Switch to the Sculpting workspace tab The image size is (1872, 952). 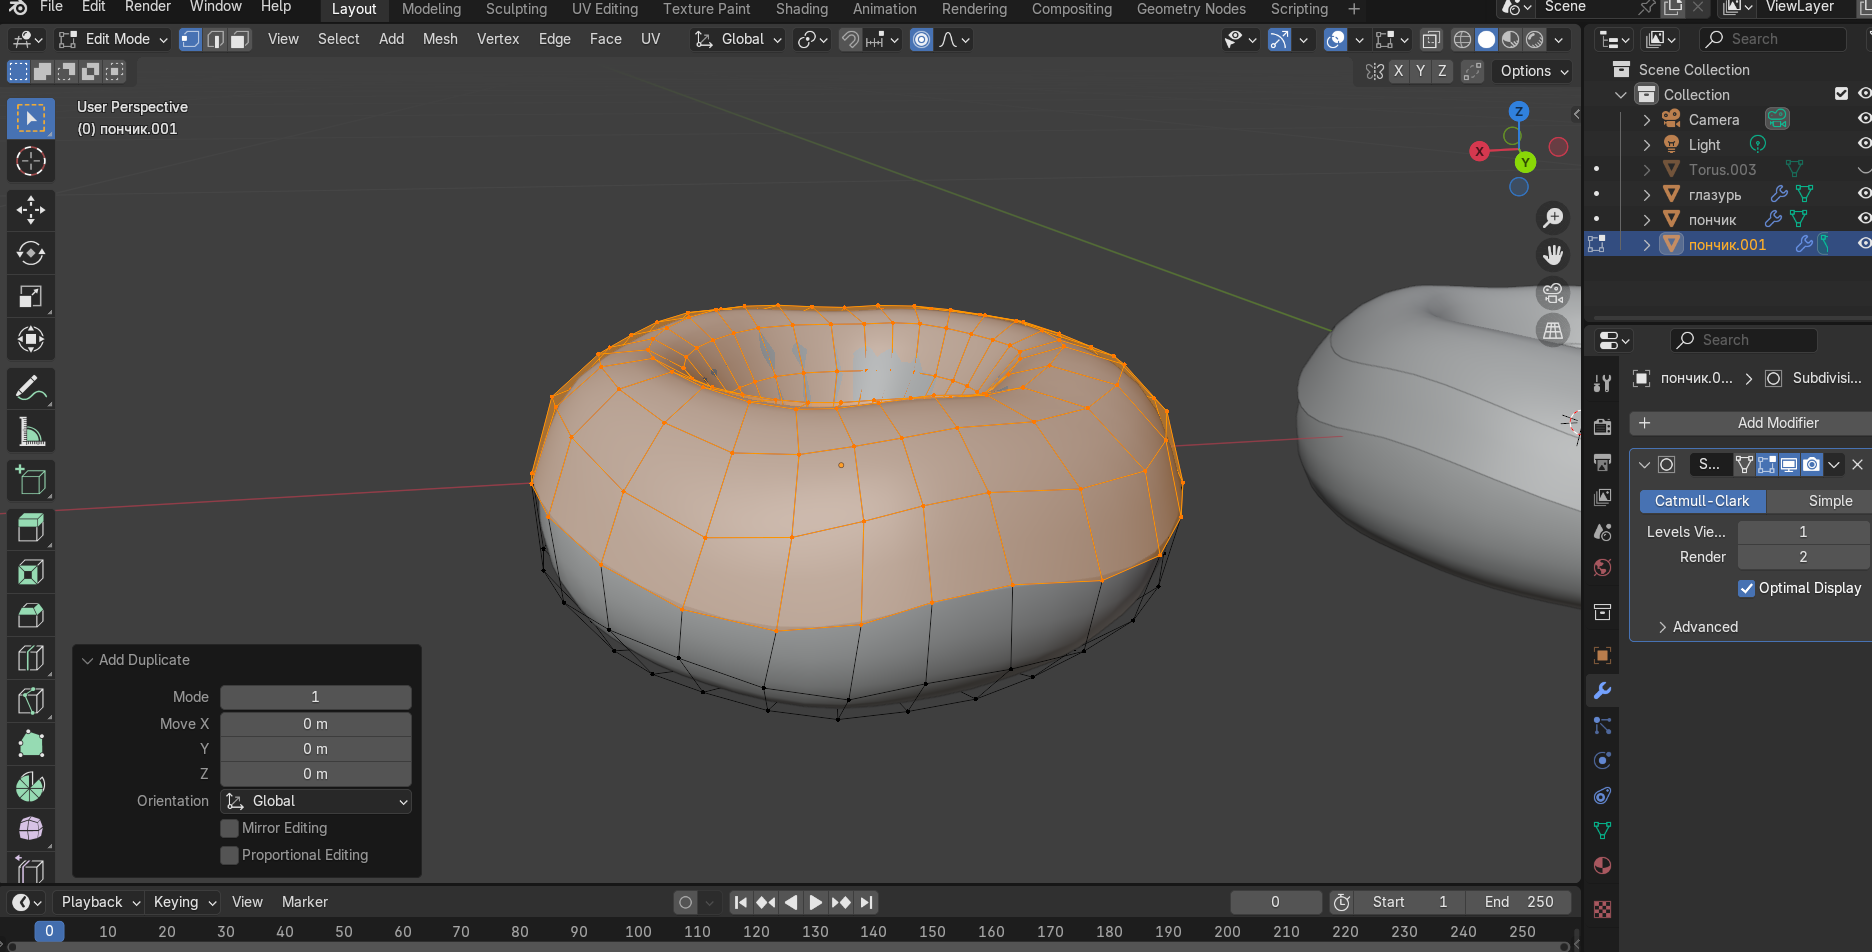coord(516,9)
